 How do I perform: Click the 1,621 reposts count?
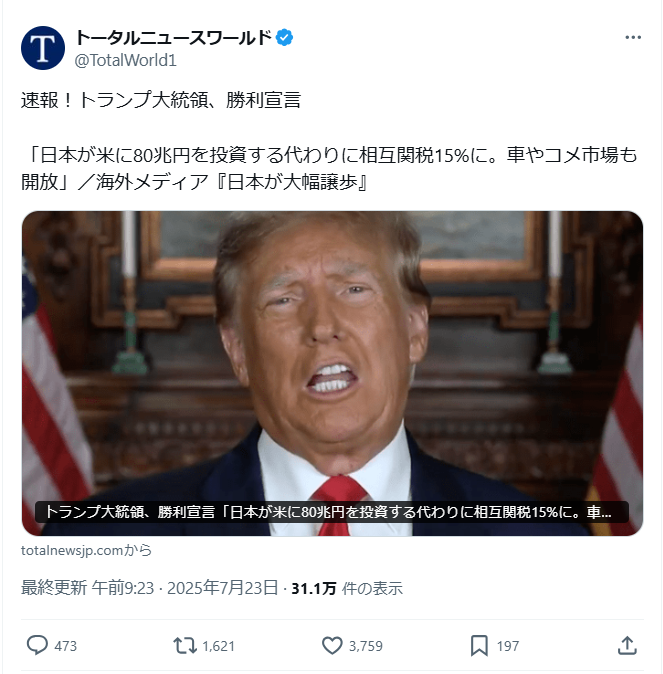[x=218, y=646]
